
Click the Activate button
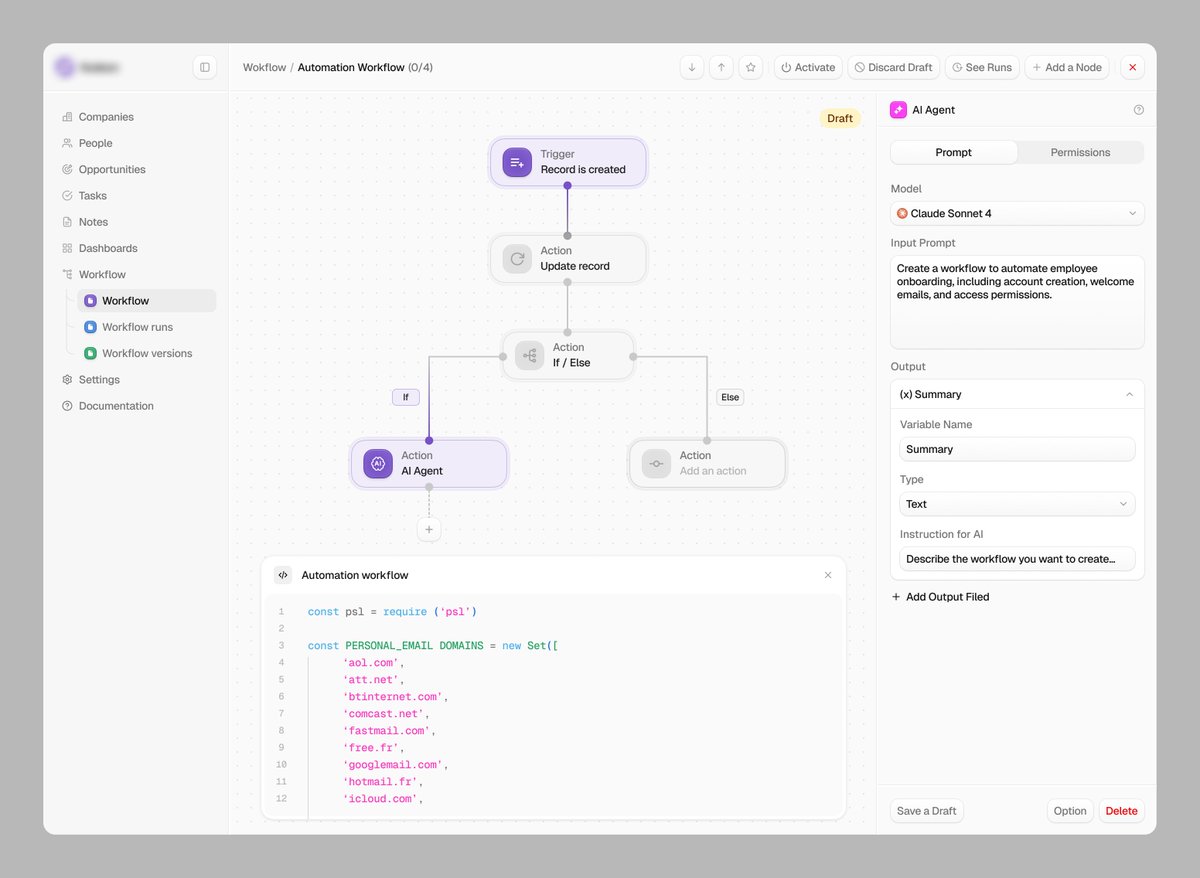point(808,67)
